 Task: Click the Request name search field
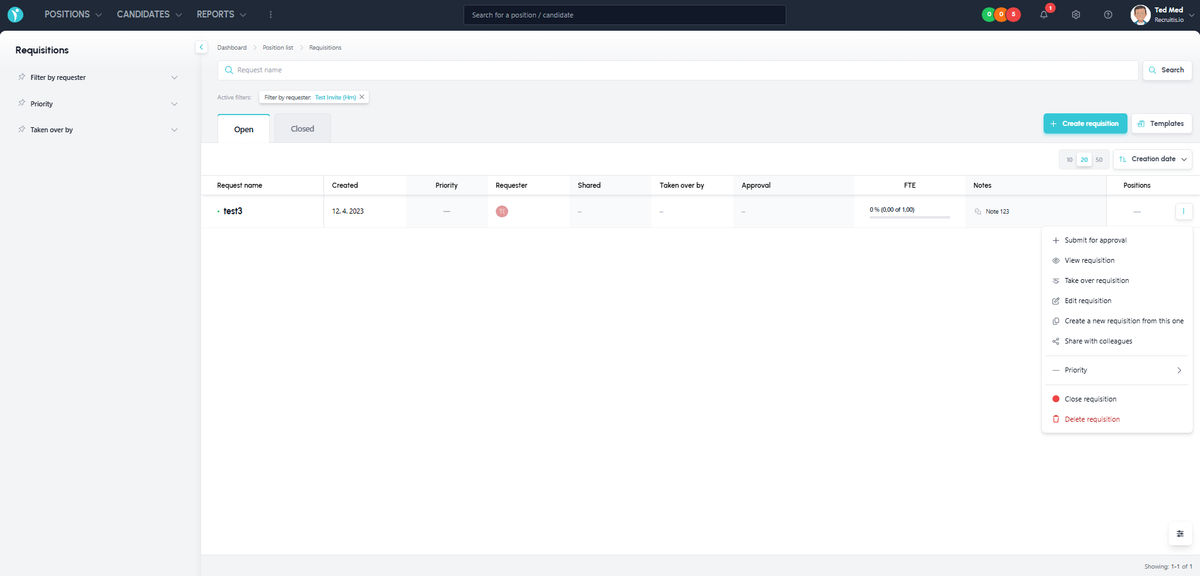678,70
